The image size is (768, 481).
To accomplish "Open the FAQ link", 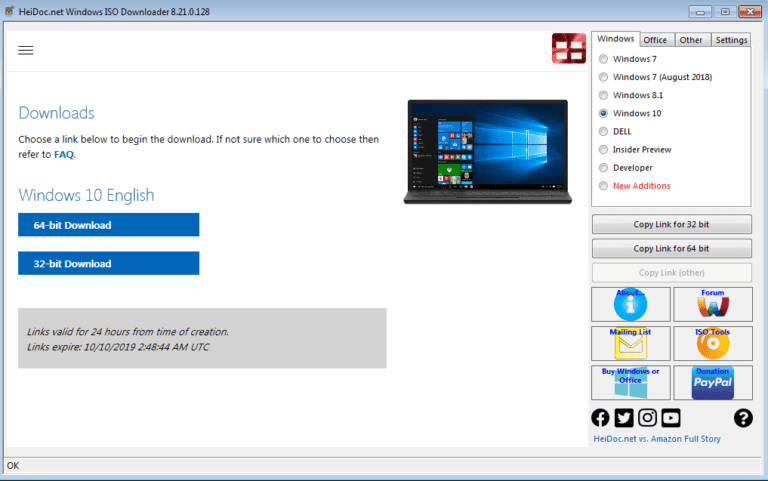I will click(64, 154).
